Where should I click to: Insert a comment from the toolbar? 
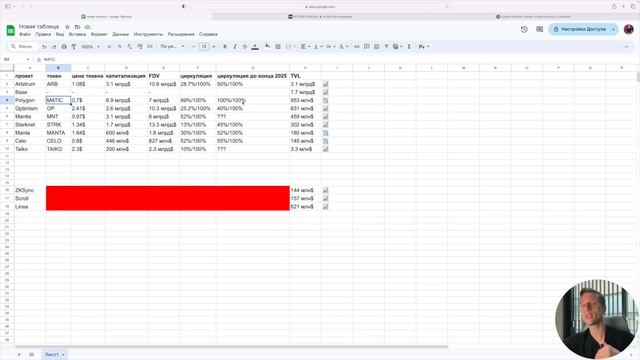coord(367,47)
